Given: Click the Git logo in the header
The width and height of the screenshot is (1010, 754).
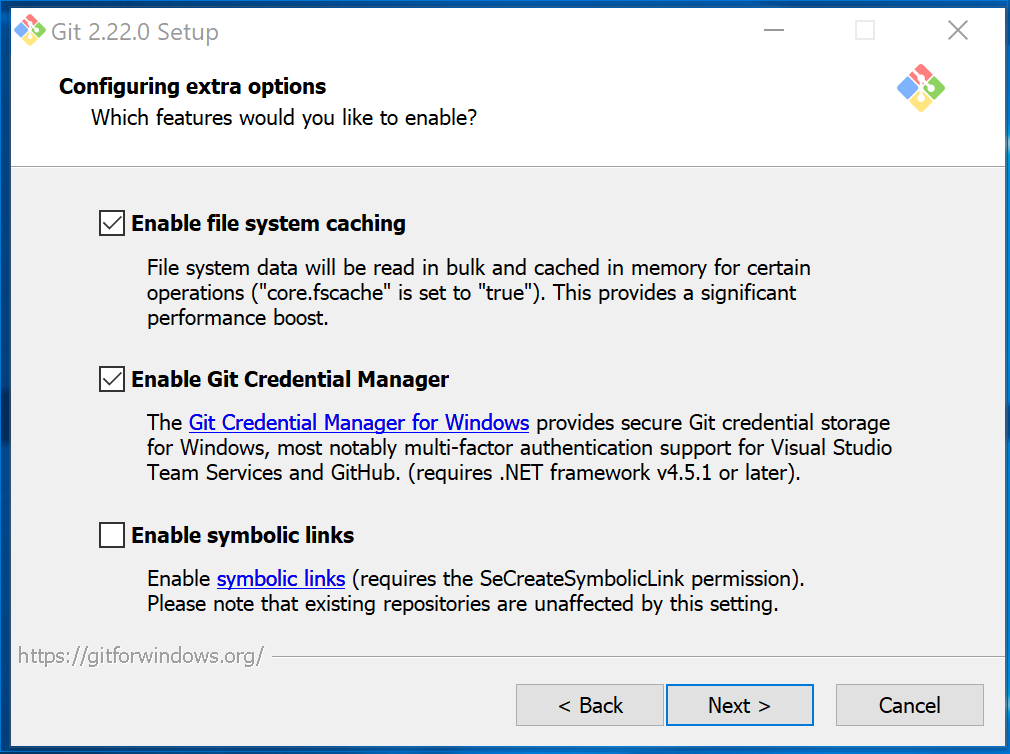Looking at the screenshot, I should 921,88.
